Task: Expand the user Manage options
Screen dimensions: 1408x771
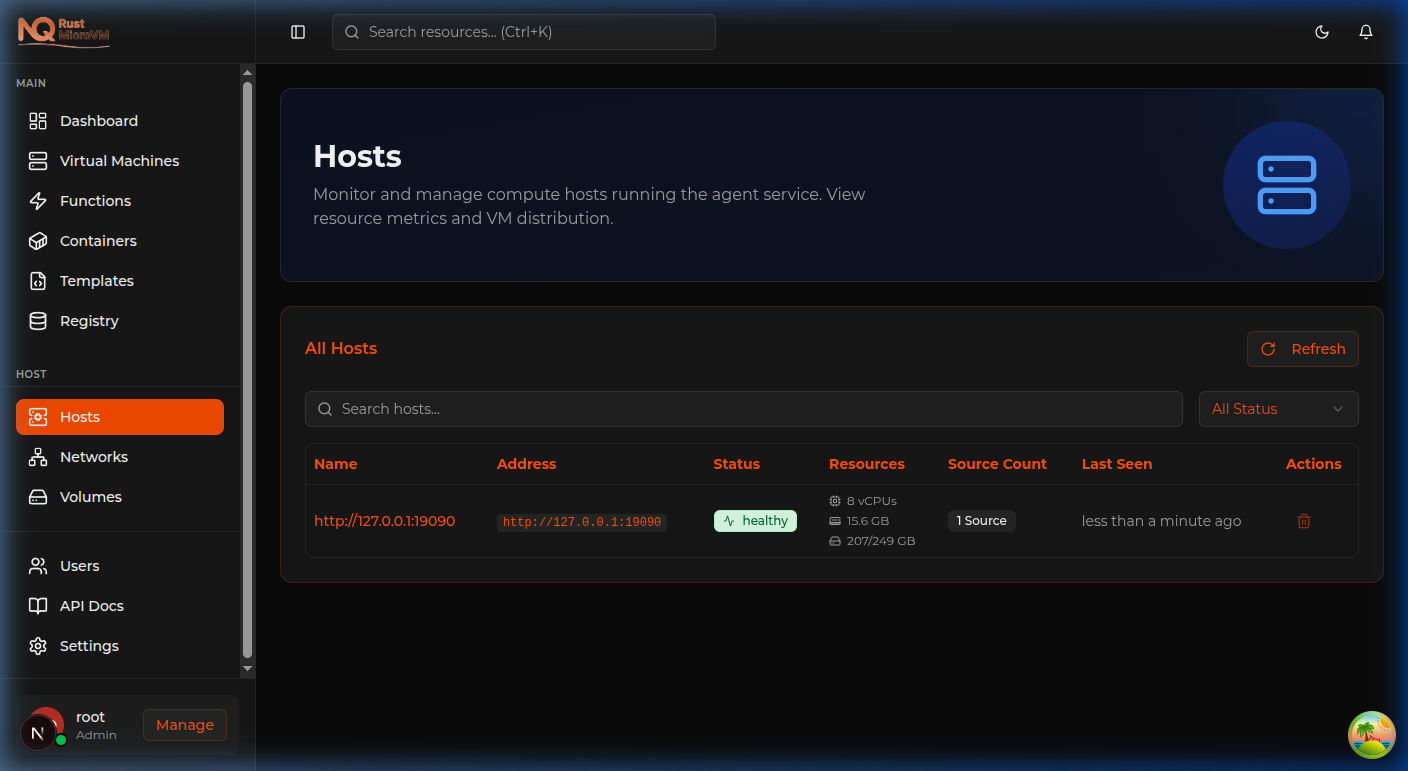Action: (x=184, y=725)
